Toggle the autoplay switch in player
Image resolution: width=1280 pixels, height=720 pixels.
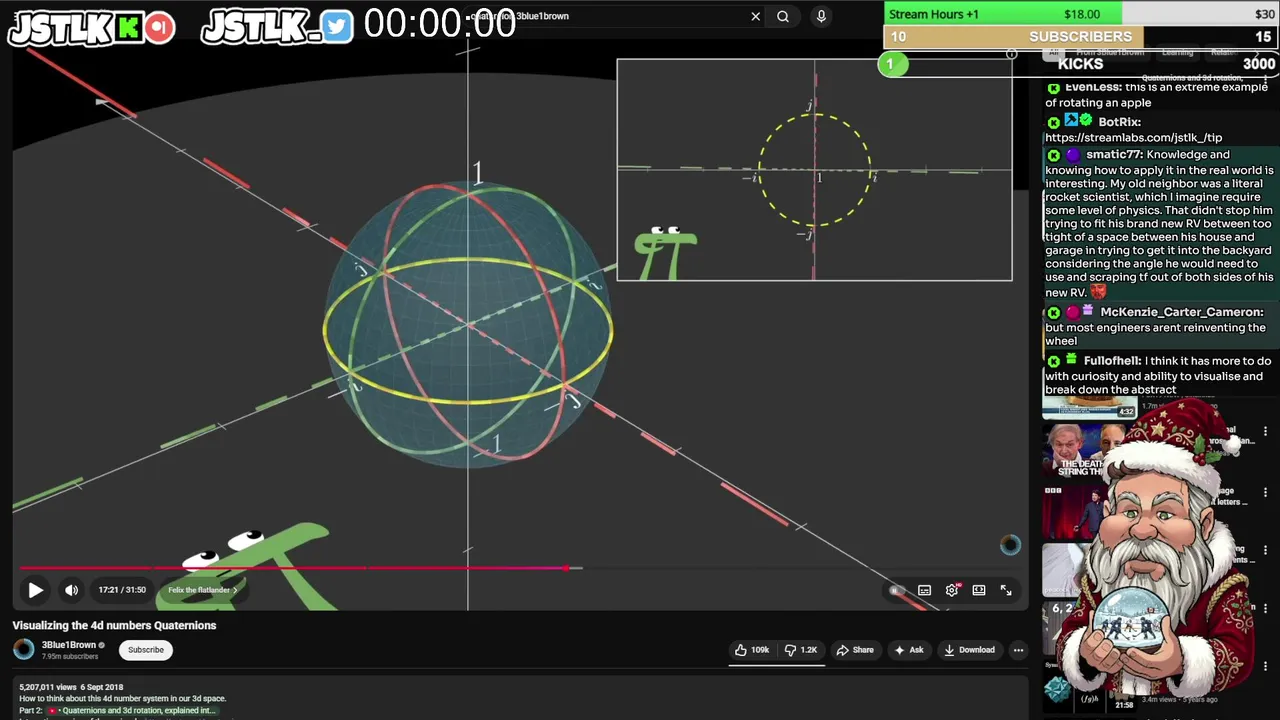point(897,590)
